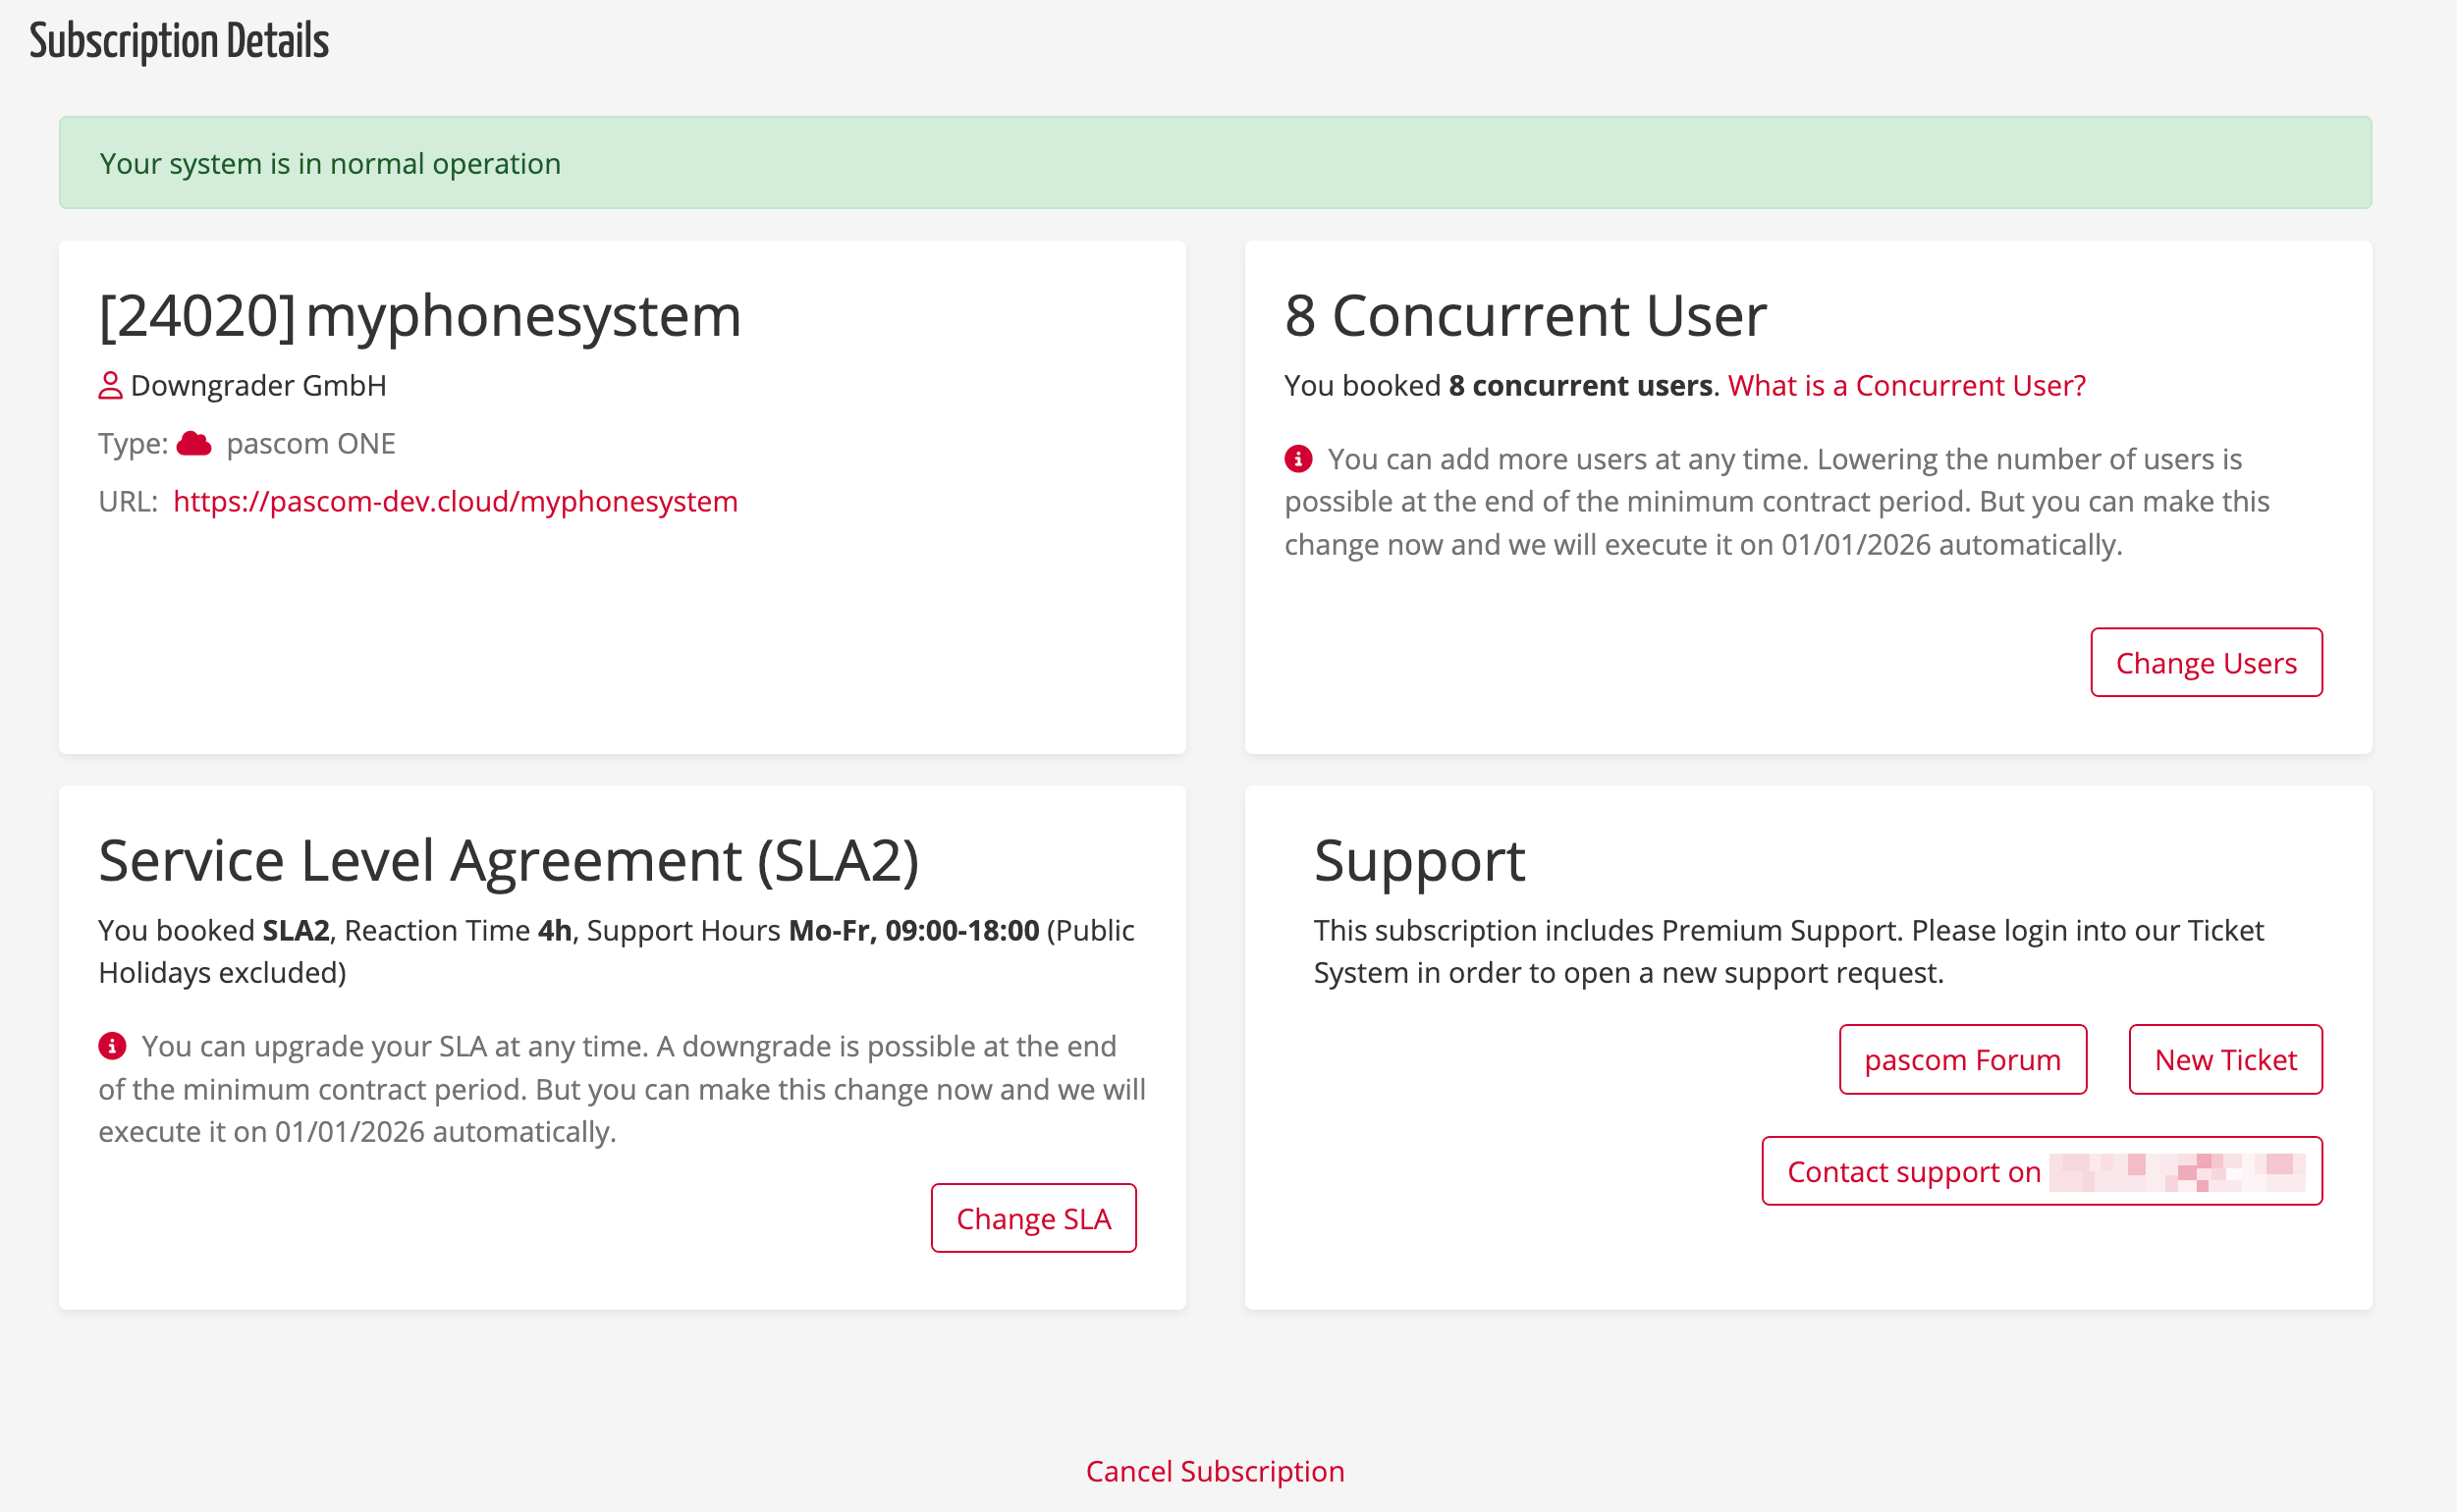Click the Downgrader GmbH customer name
The width and height of the screenshot is (2457, 1512).
pyautogui.click(x=258, y=385)
